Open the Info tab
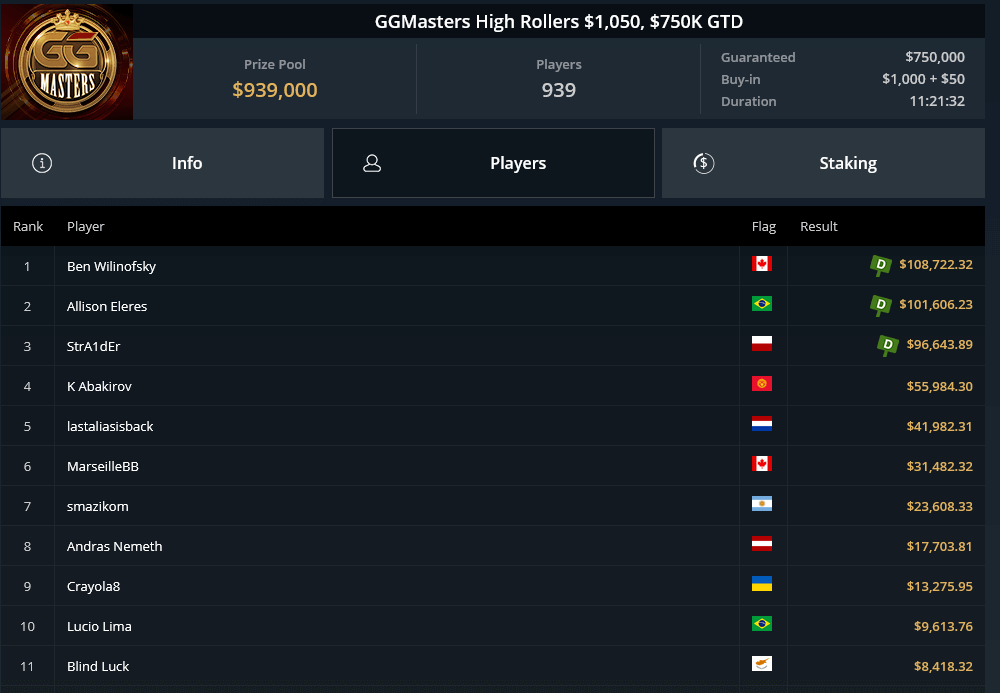The height and width of the screenshot is (693, 1000). [x=187, y=162]
